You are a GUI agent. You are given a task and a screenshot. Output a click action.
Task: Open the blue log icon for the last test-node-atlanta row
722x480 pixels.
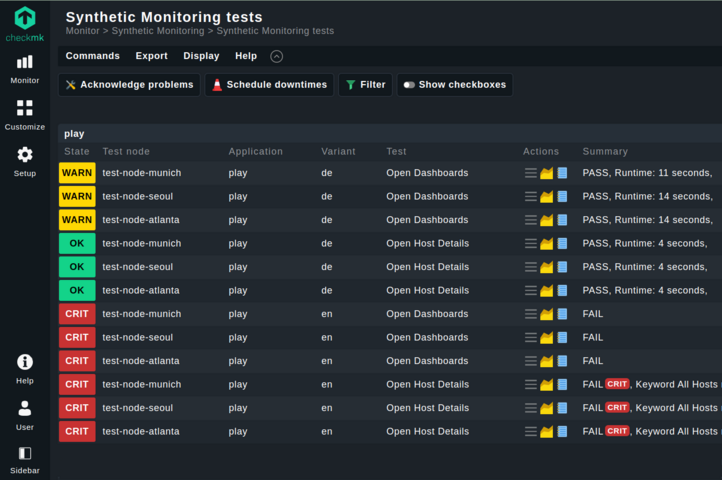(x=562, y=432)
